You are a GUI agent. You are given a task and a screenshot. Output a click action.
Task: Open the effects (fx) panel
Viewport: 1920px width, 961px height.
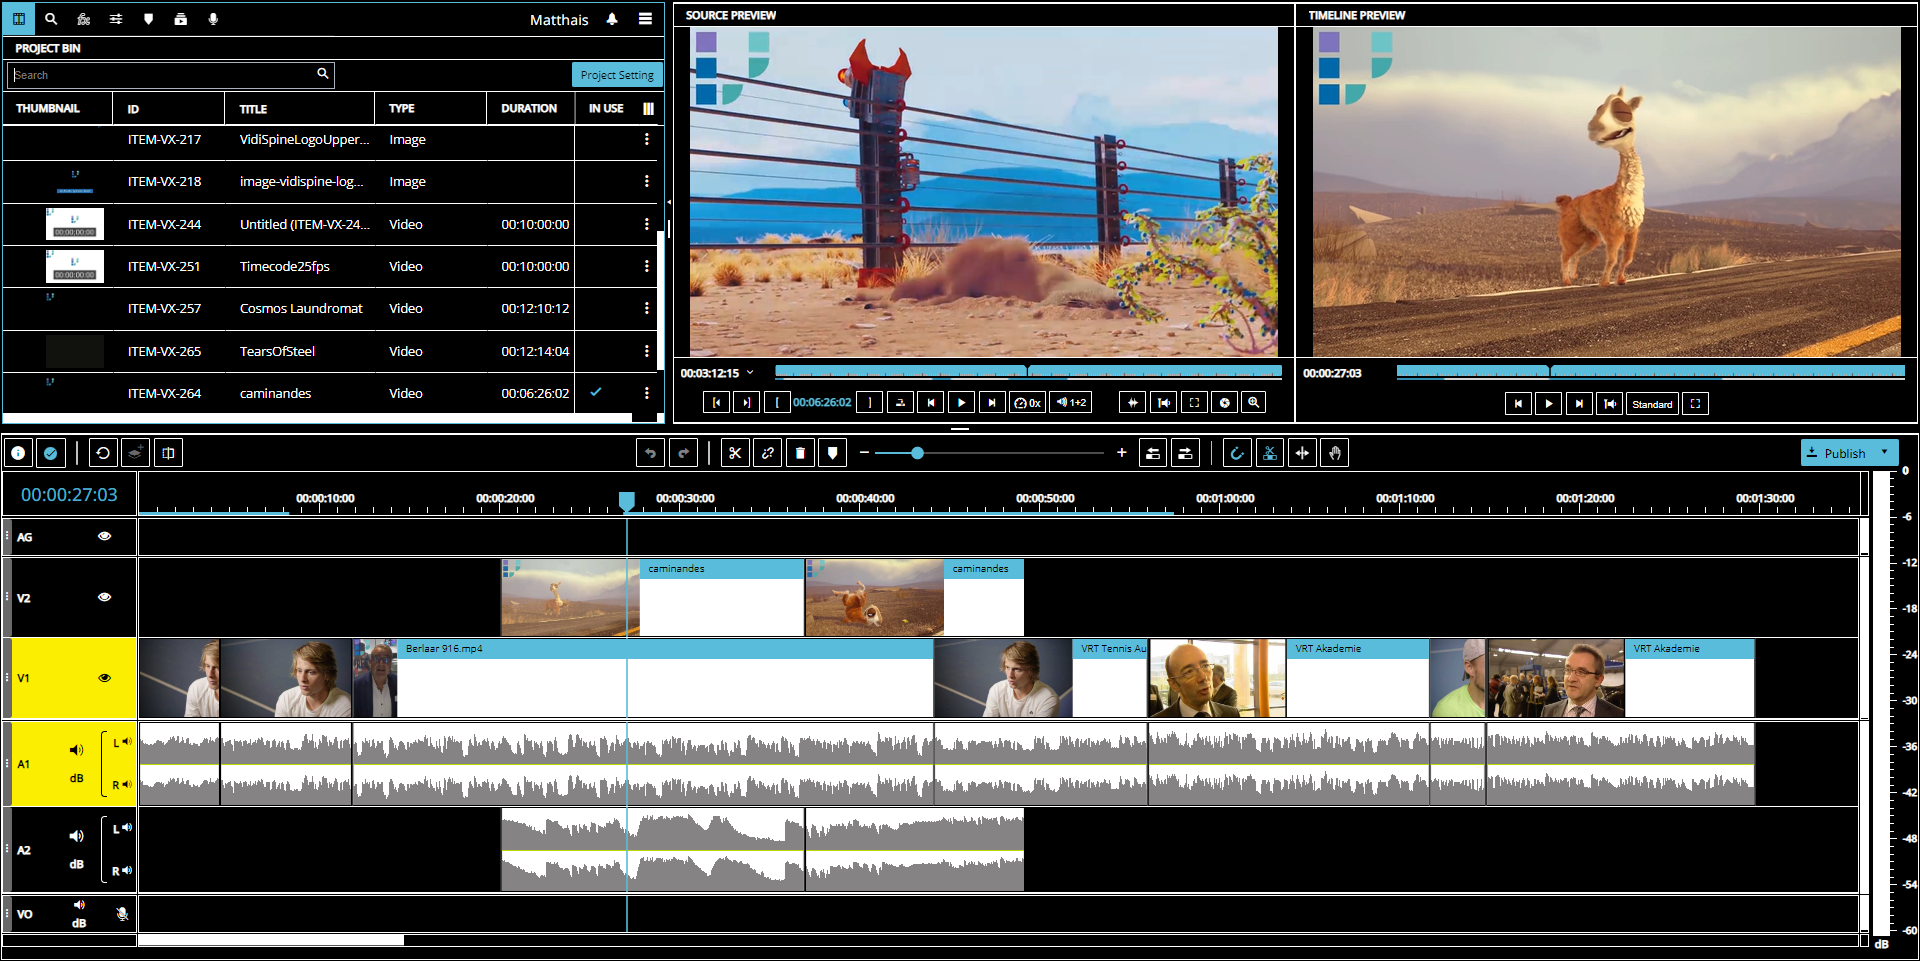pos(84,19)
